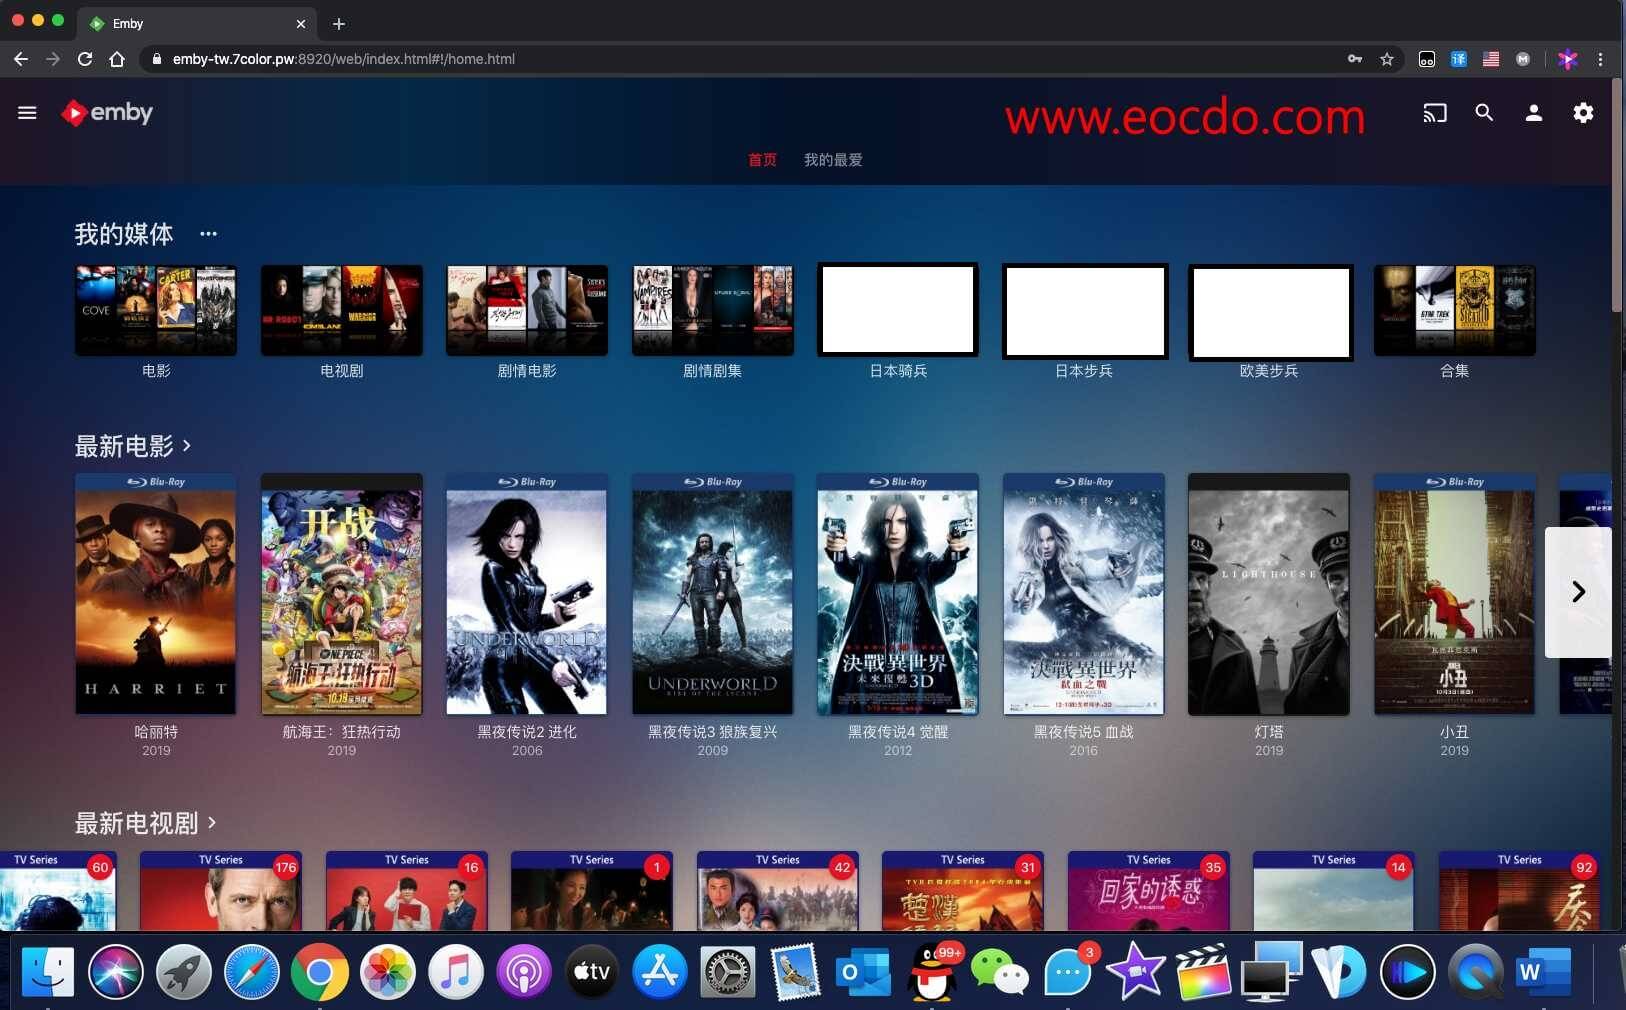Open the user profile icon
The image size is (1626, 1010).
pos(1533,113)
